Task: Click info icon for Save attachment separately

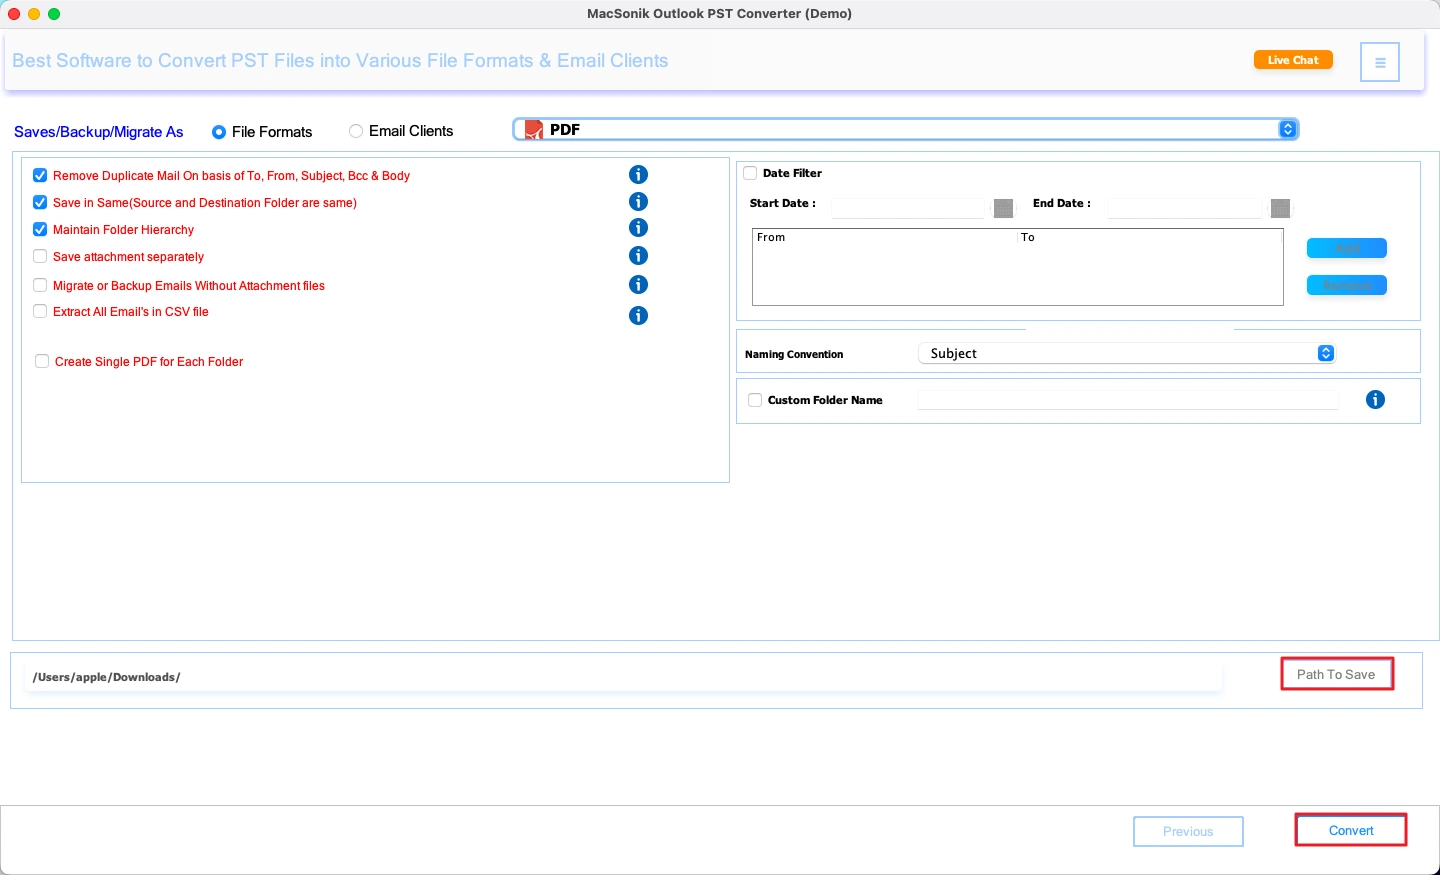Action: point(638,256)
